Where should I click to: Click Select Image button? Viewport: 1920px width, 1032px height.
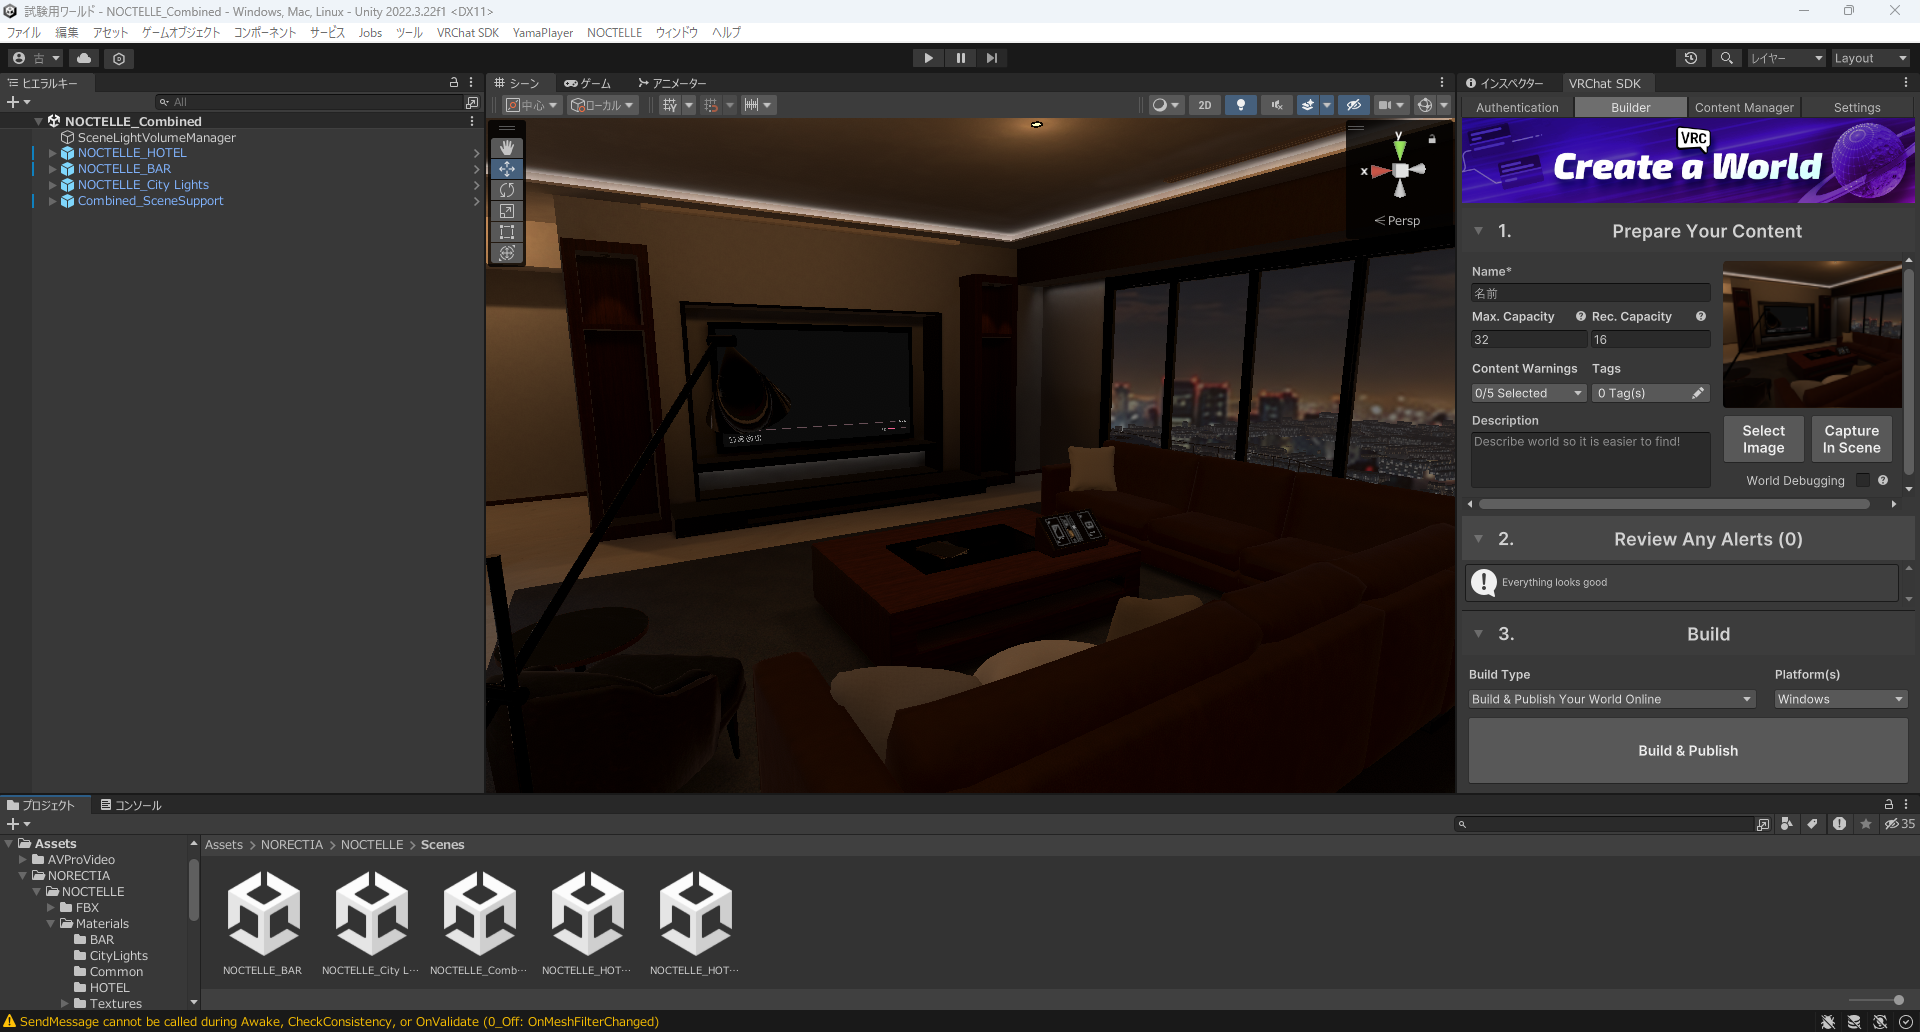1763,439
